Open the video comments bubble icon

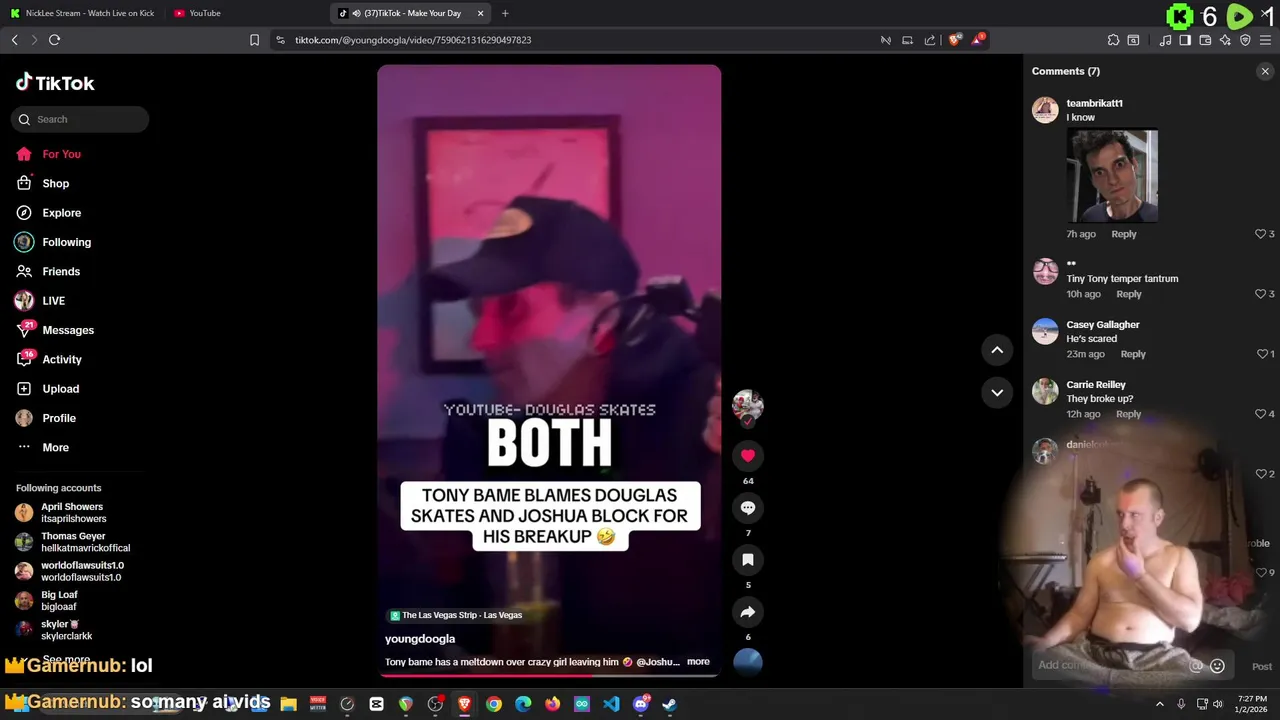(748, 508)
